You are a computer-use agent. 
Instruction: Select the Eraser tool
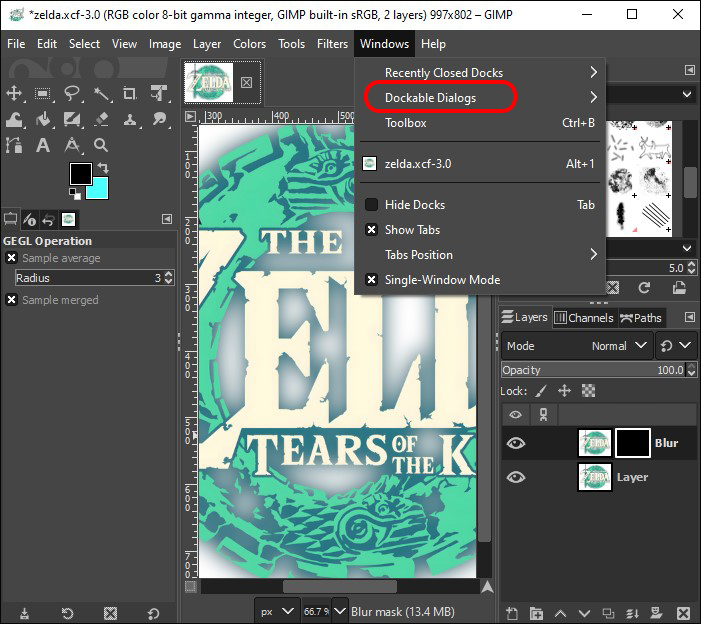click(101, 120)
